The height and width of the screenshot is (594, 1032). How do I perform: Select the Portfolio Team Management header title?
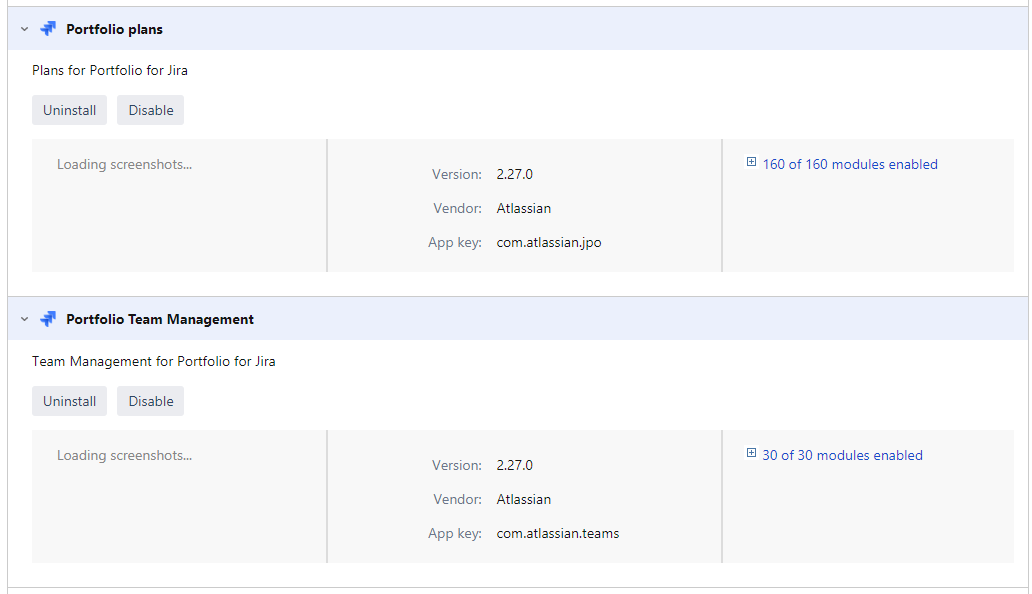pos(160,319)
